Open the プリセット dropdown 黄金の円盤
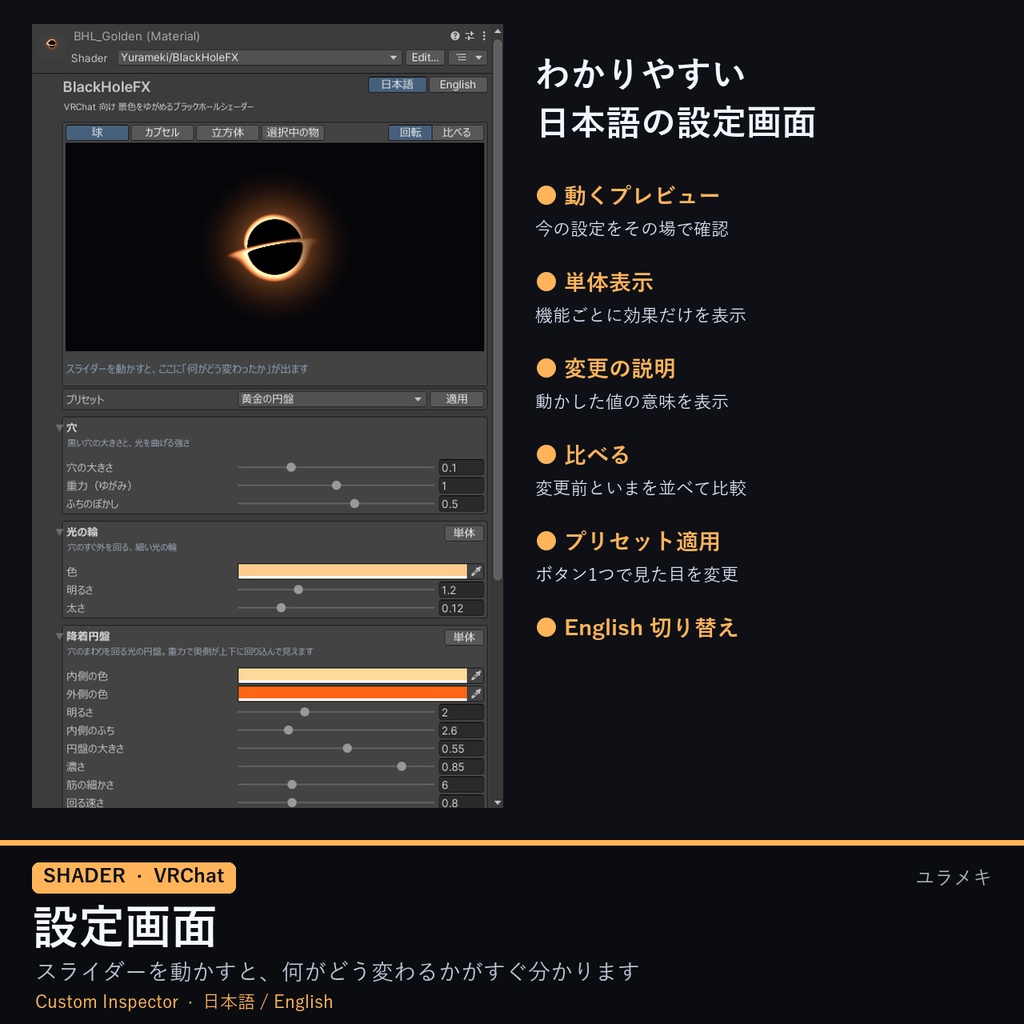This screenshot has height=1024, width=1024. click(332, 399)
